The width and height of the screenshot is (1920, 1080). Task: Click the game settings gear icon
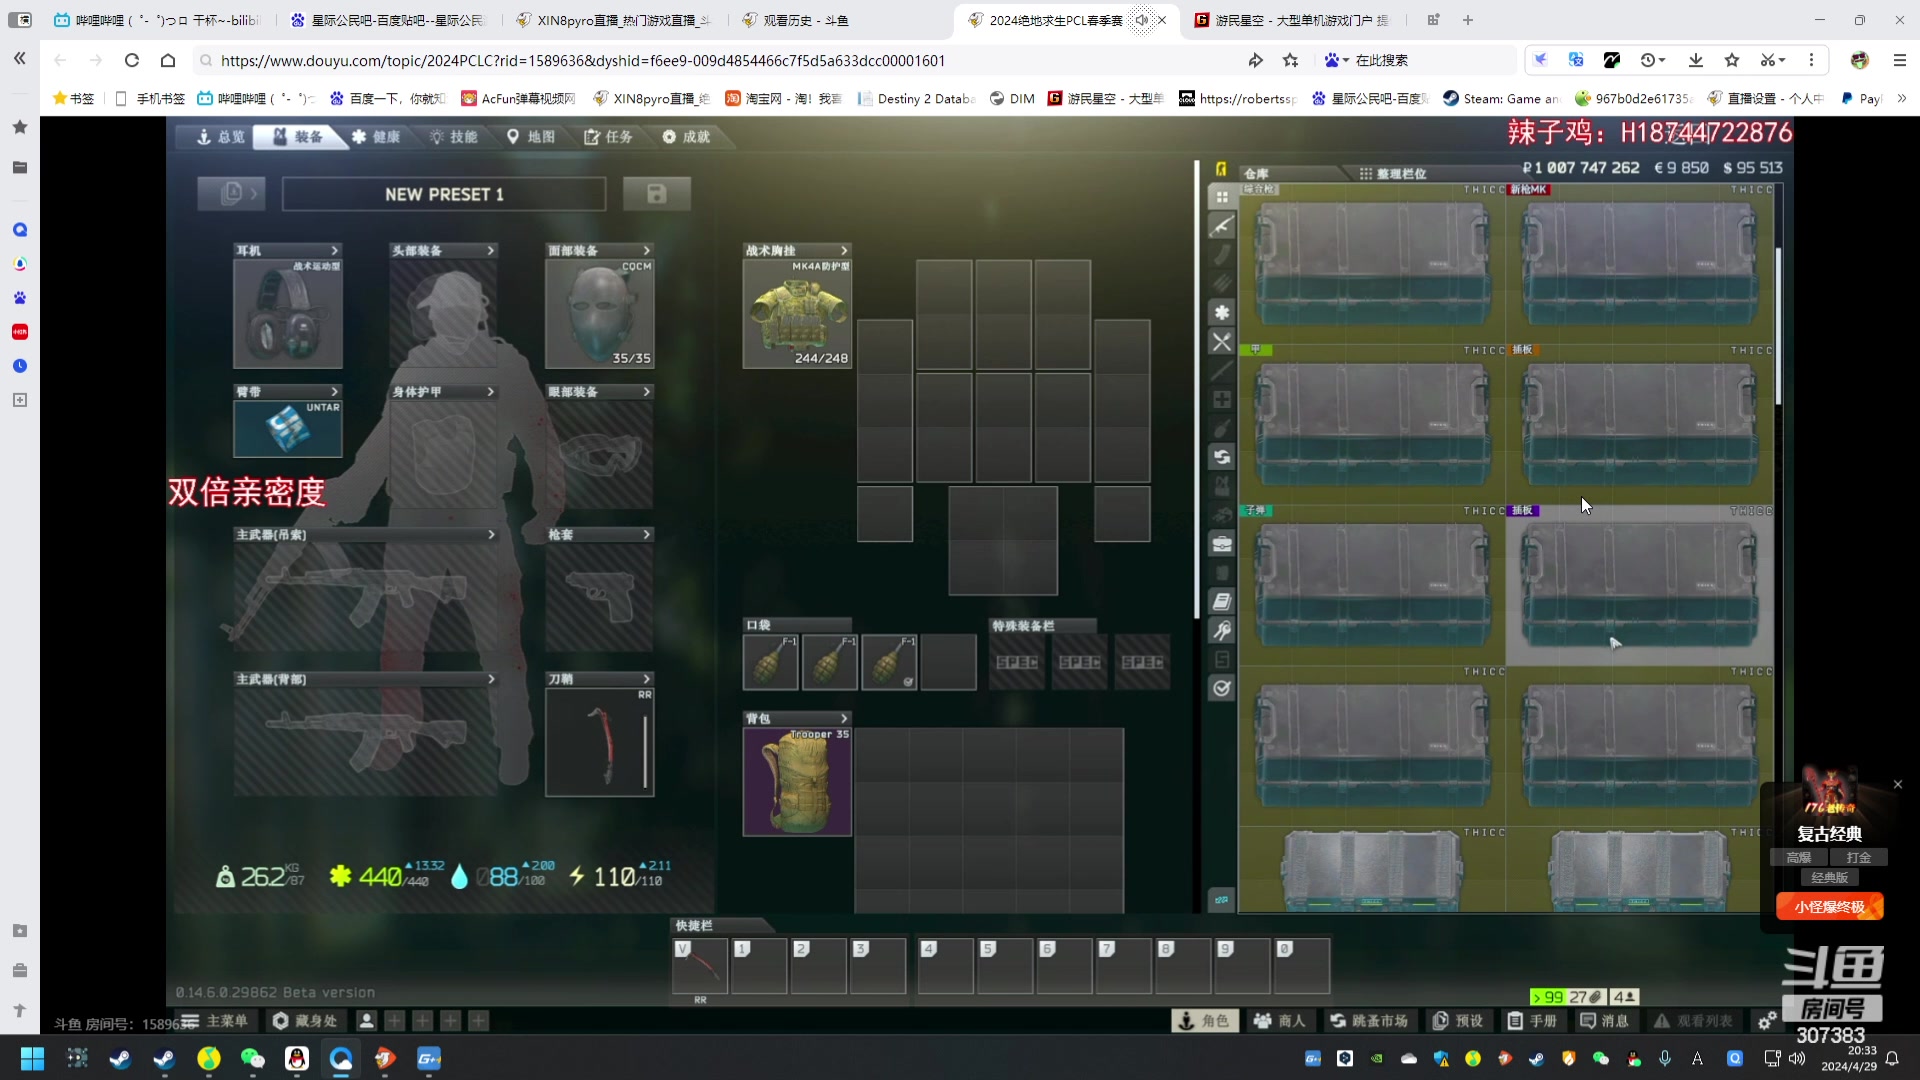(x=1767, y=1021)
